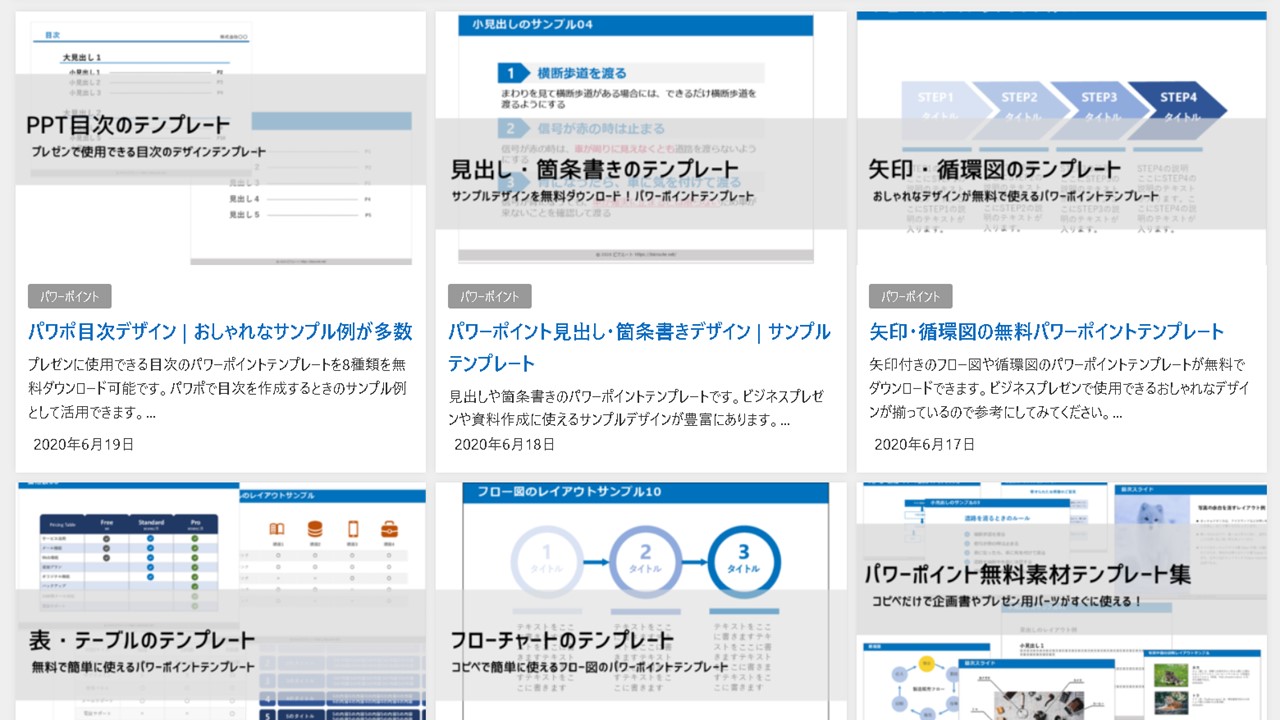Viewport: 1280px width, 720px height.
Task: Open the 矢印・循環図の無料パワーポイントテンプレート title link
Action: [x=1047, y=331]
